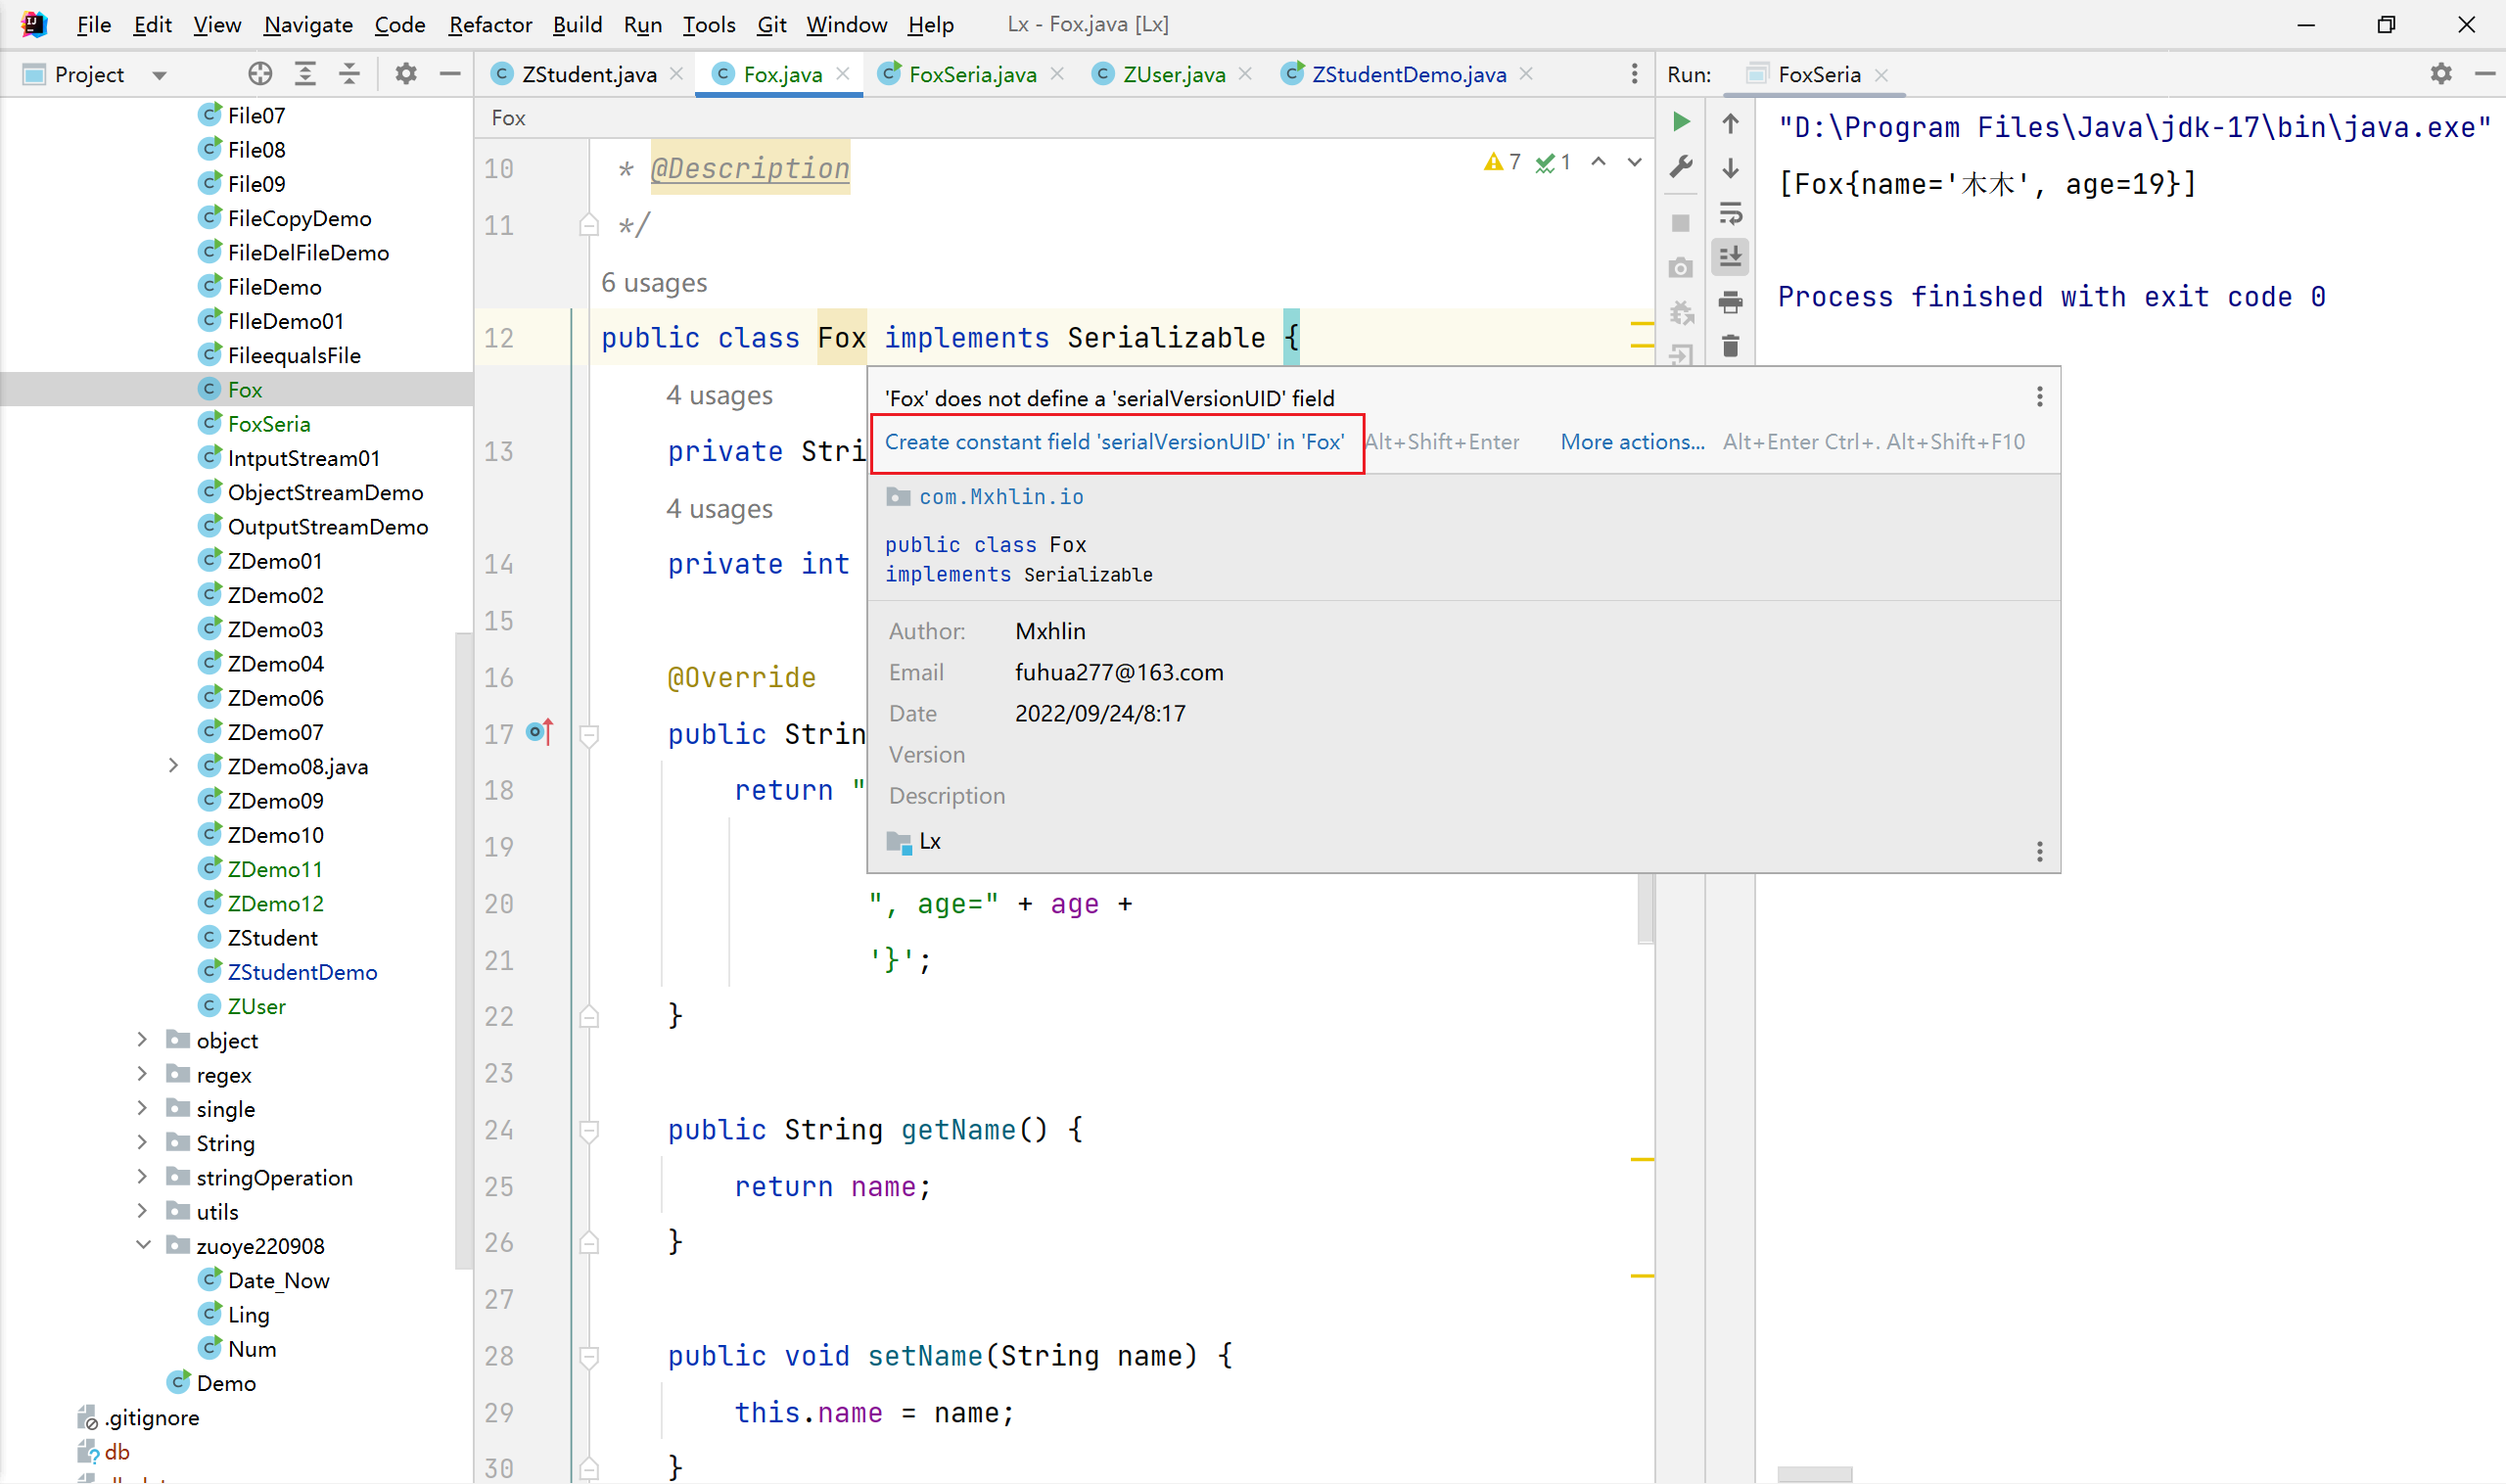Toggle scroll to end in Run console

coord(1730,257)
